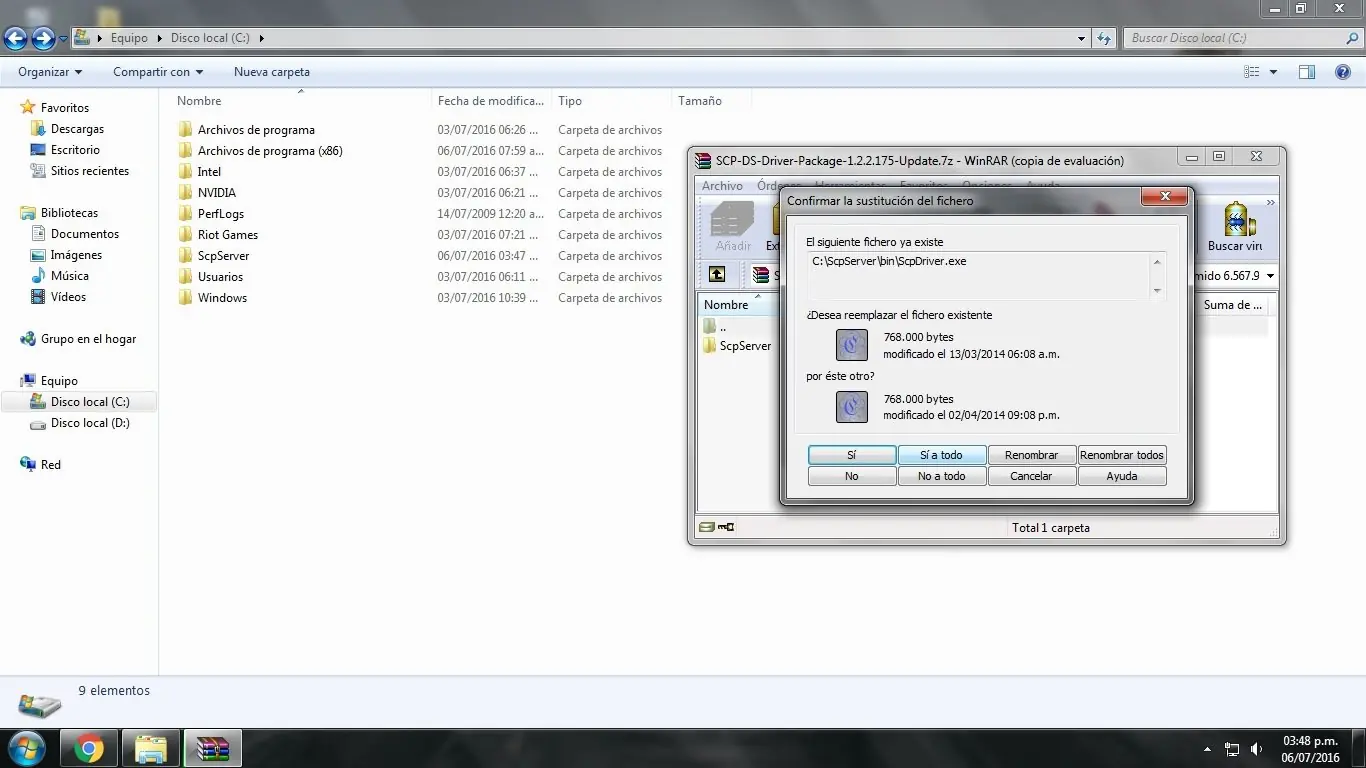Refresh the Explorer address bar location
This screenshot has width=1366, height=768.
pos(1104,39)
